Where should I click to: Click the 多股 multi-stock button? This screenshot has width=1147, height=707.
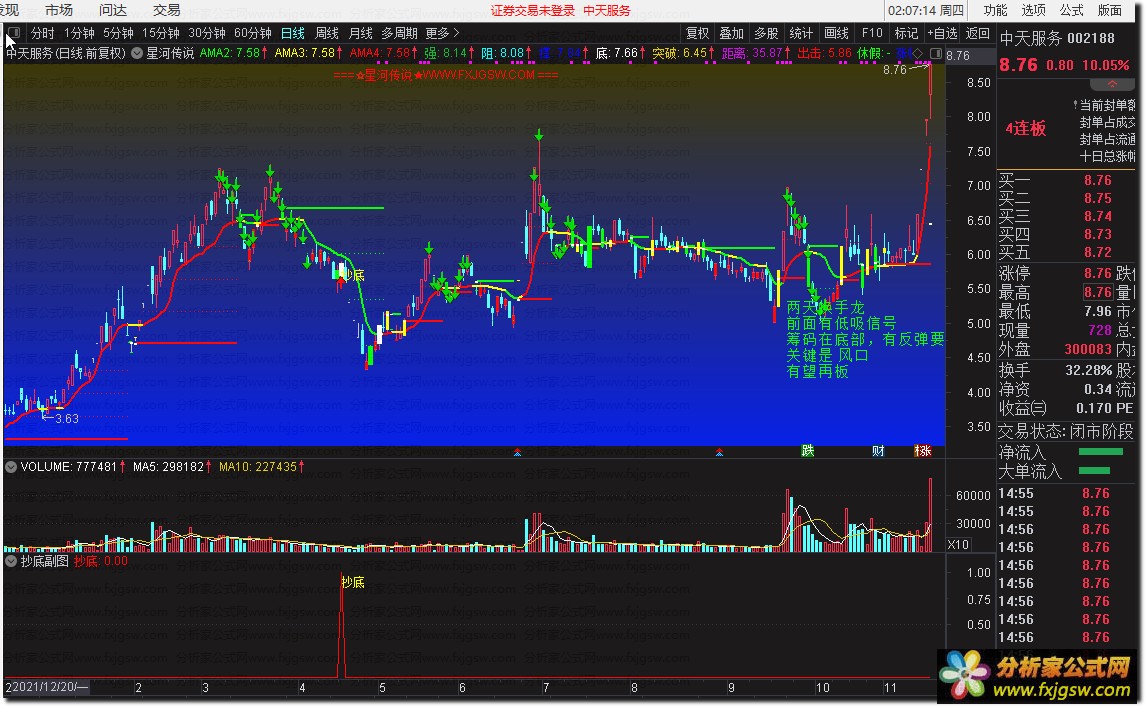(766, 33)
